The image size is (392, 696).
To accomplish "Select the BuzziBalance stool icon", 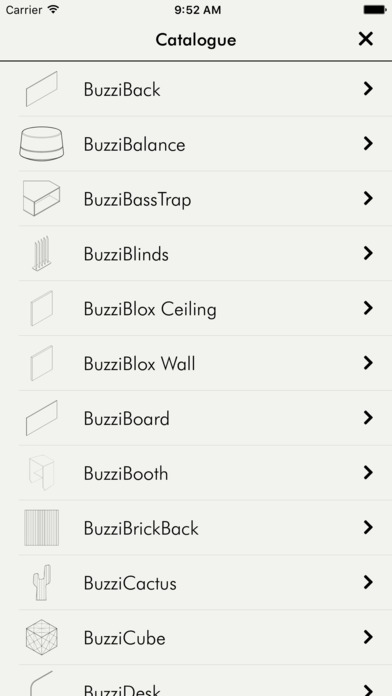I will click(41, 143).
